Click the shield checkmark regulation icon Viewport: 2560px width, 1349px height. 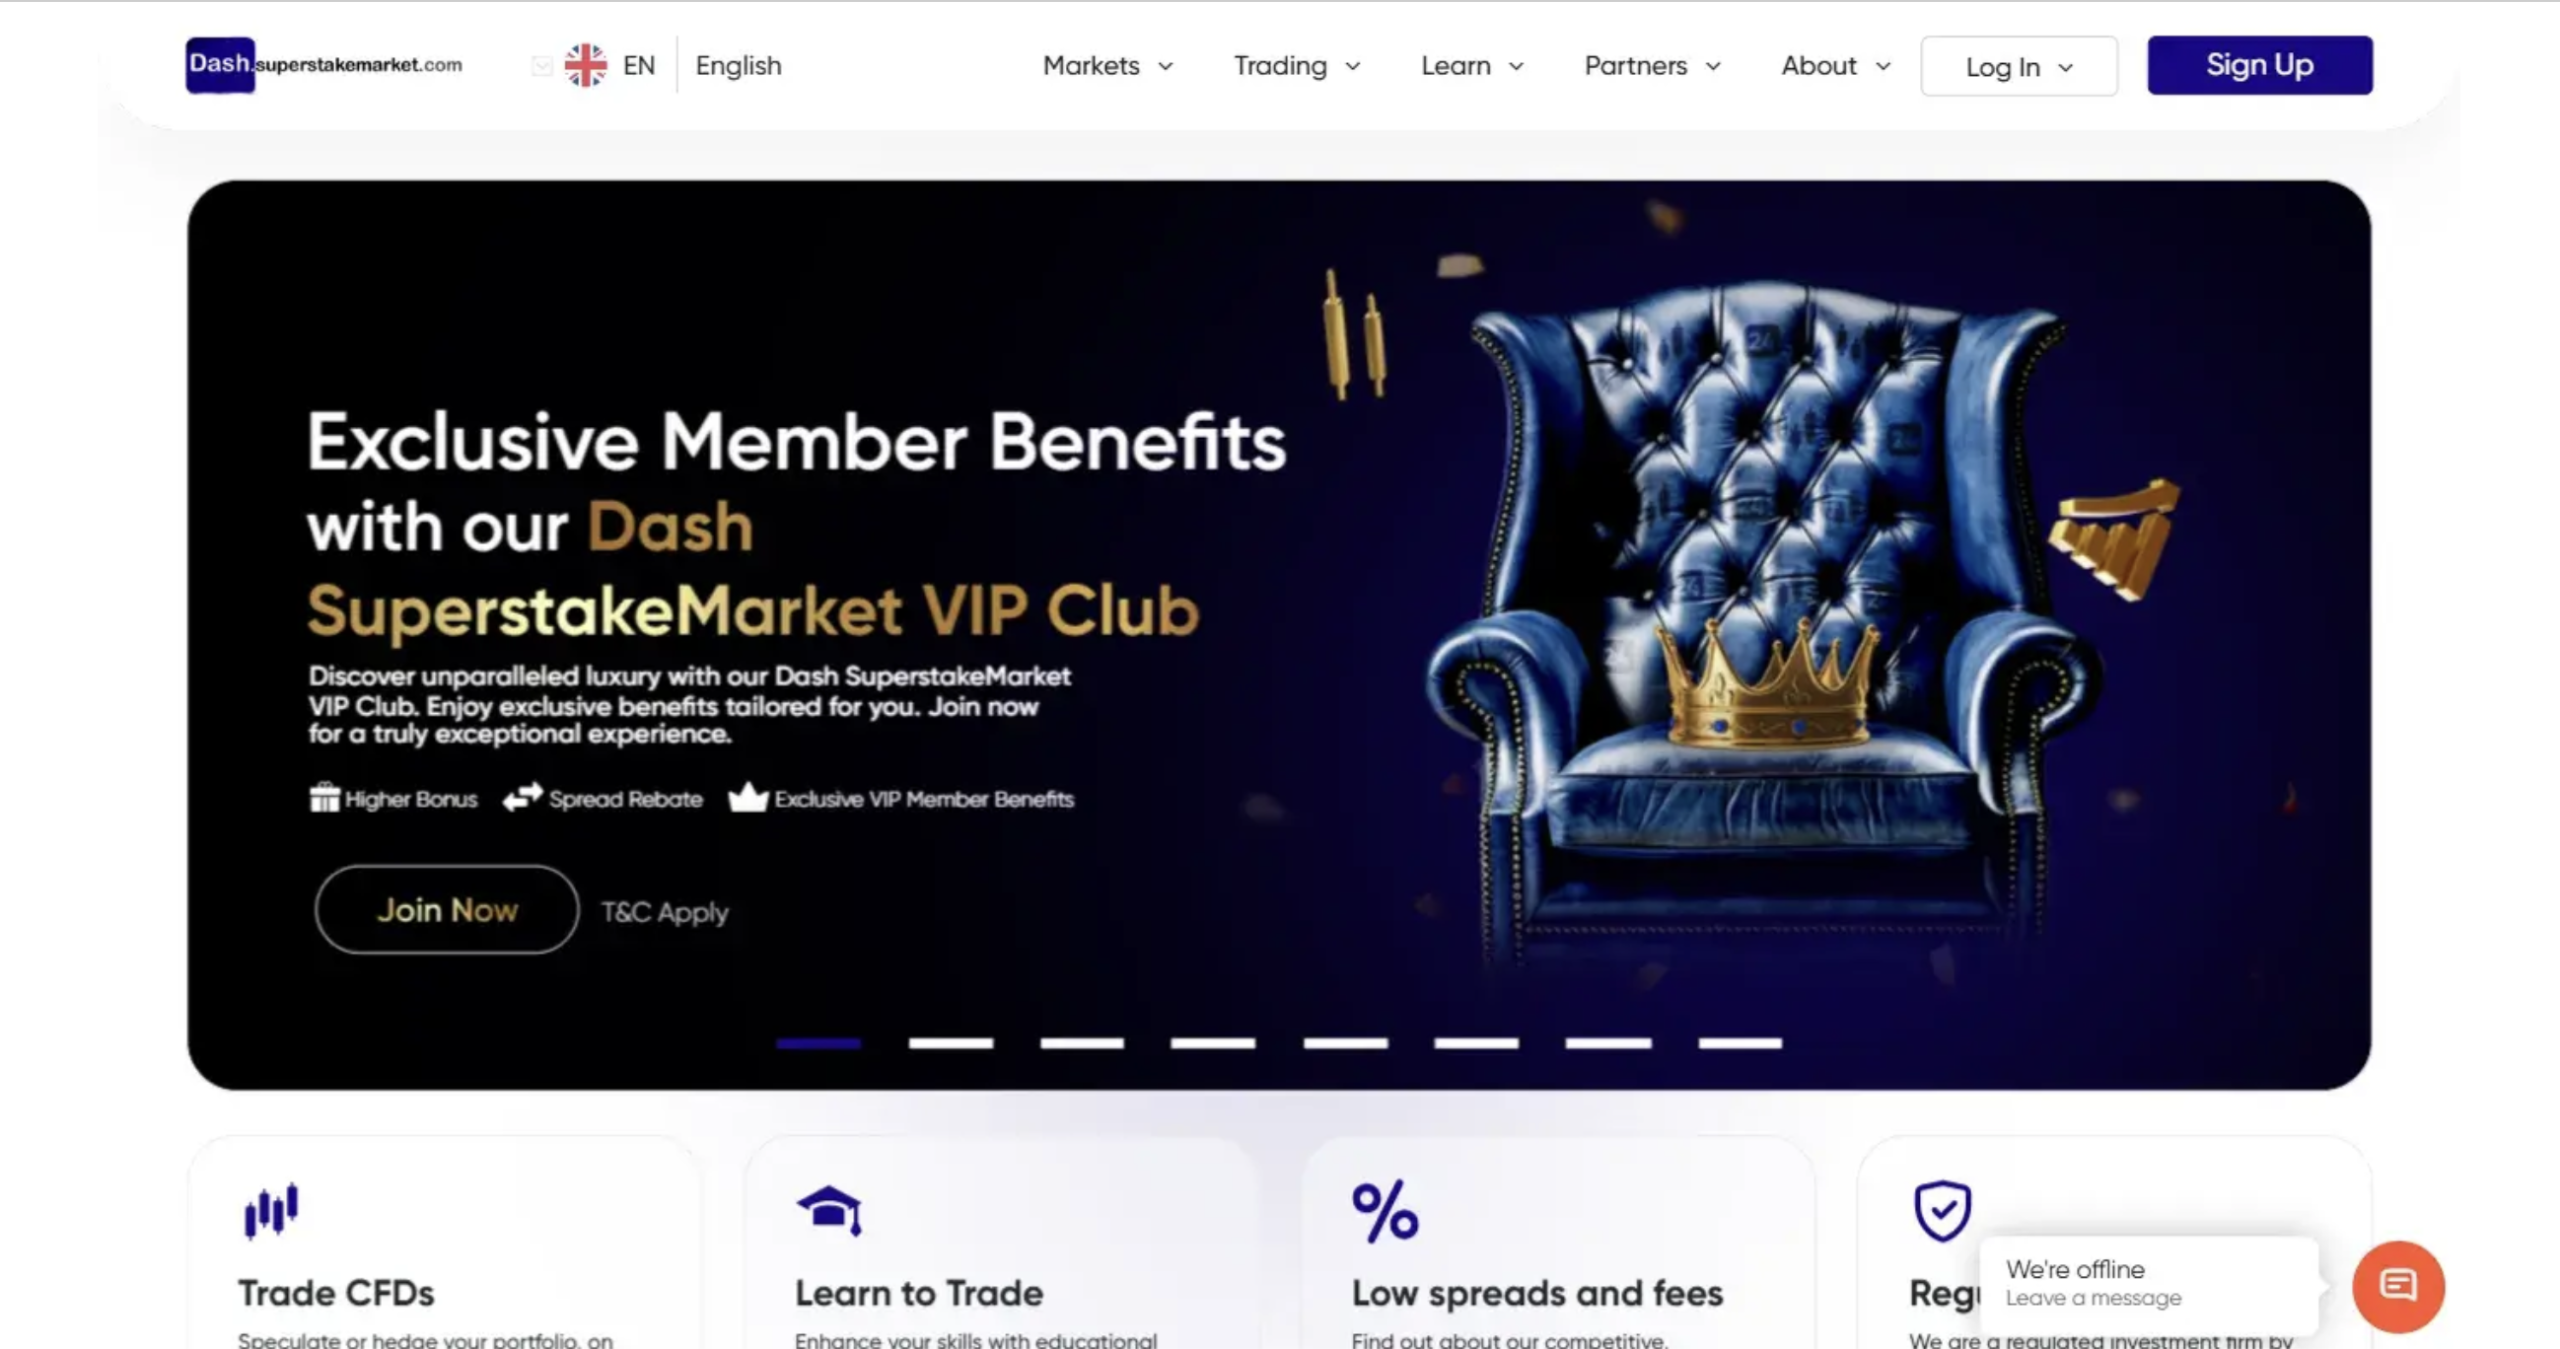point(1942,1211)
